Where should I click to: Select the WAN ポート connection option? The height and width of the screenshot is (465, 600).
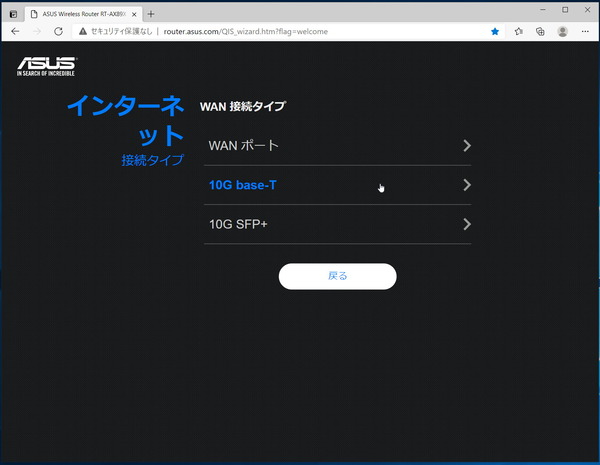point(243,146)
